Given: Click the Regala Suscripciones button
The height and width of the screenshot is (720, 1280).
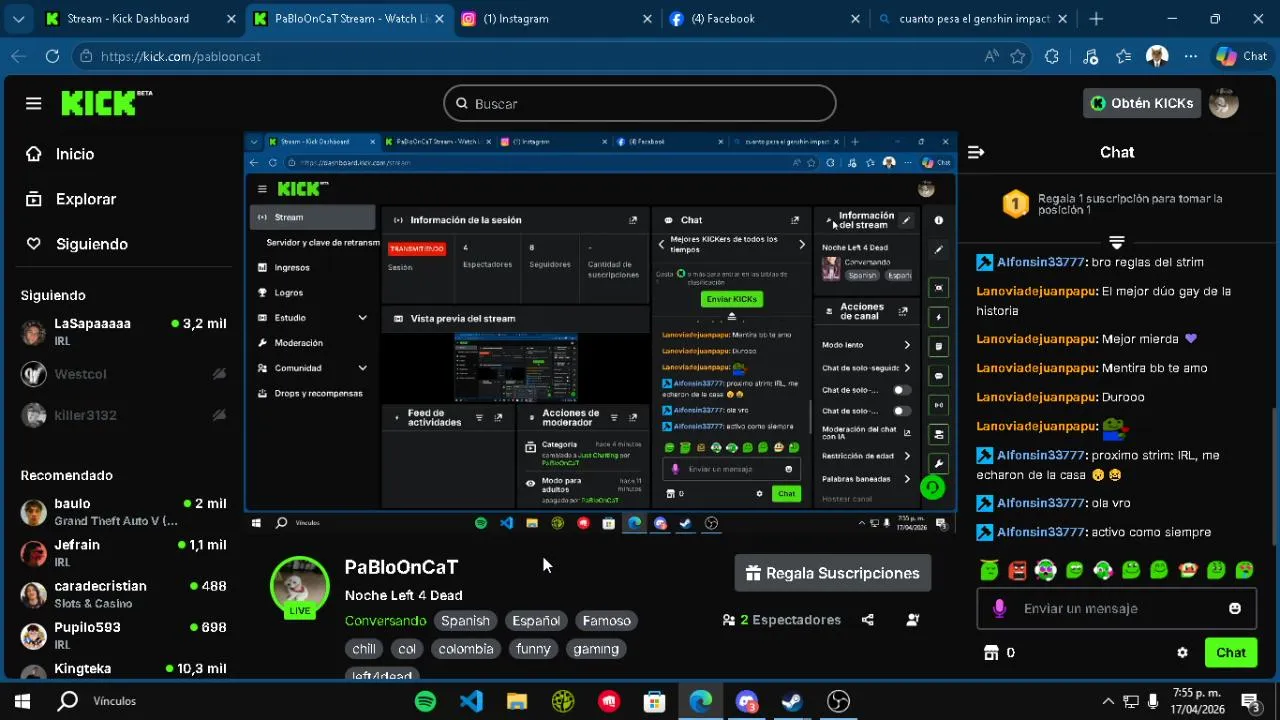Looking at the screenshot, I should point(832,573).
